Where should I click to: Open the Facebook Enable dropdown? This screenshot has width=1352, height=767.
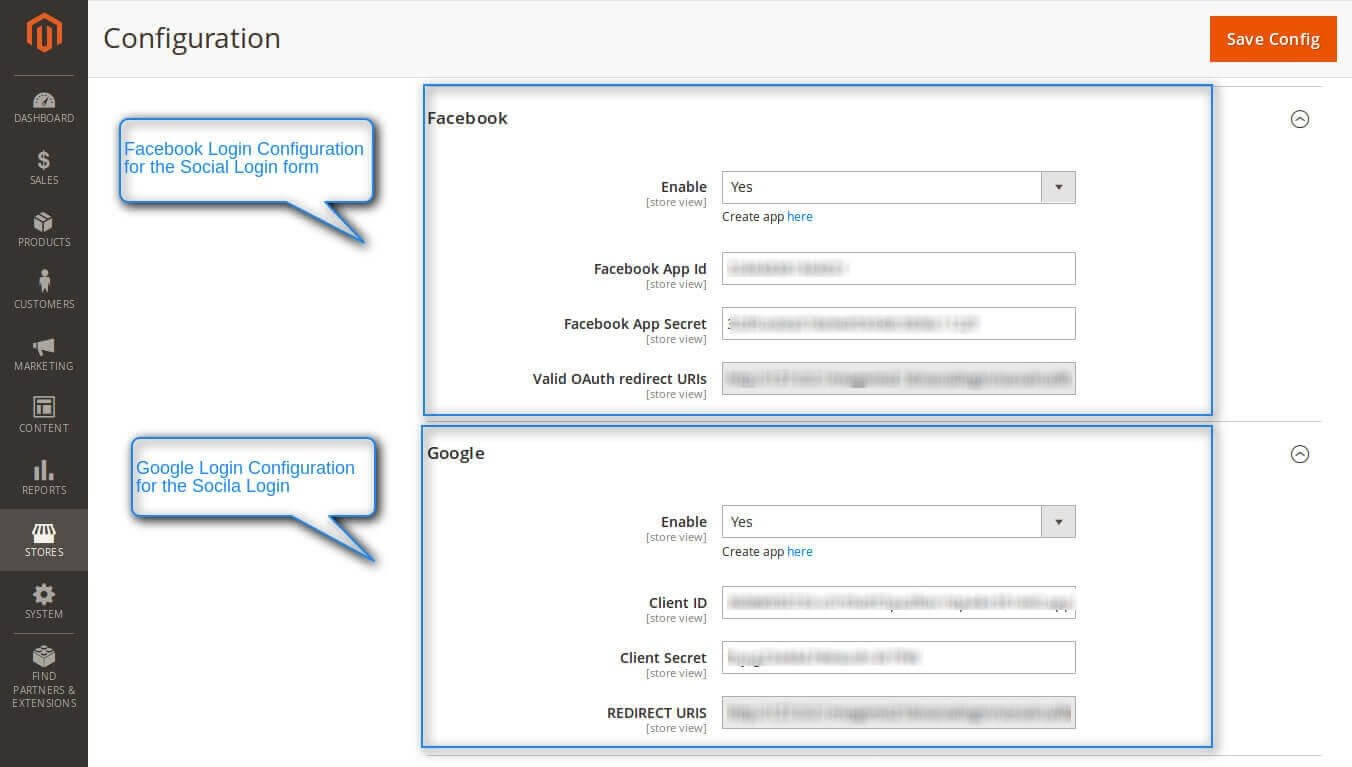point(899,187)
